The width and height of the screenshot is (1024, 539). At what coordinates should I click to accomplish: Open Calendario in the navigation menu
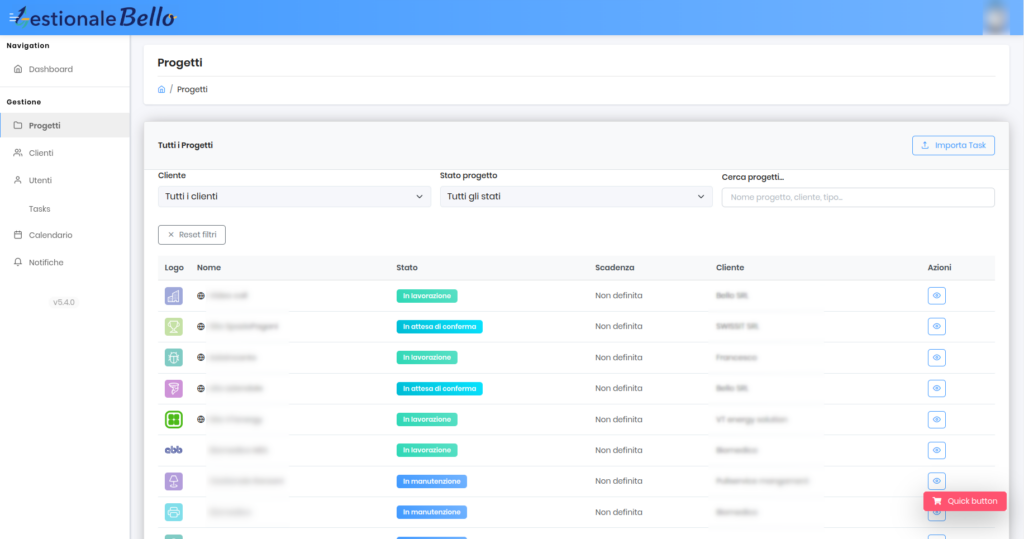50,235
